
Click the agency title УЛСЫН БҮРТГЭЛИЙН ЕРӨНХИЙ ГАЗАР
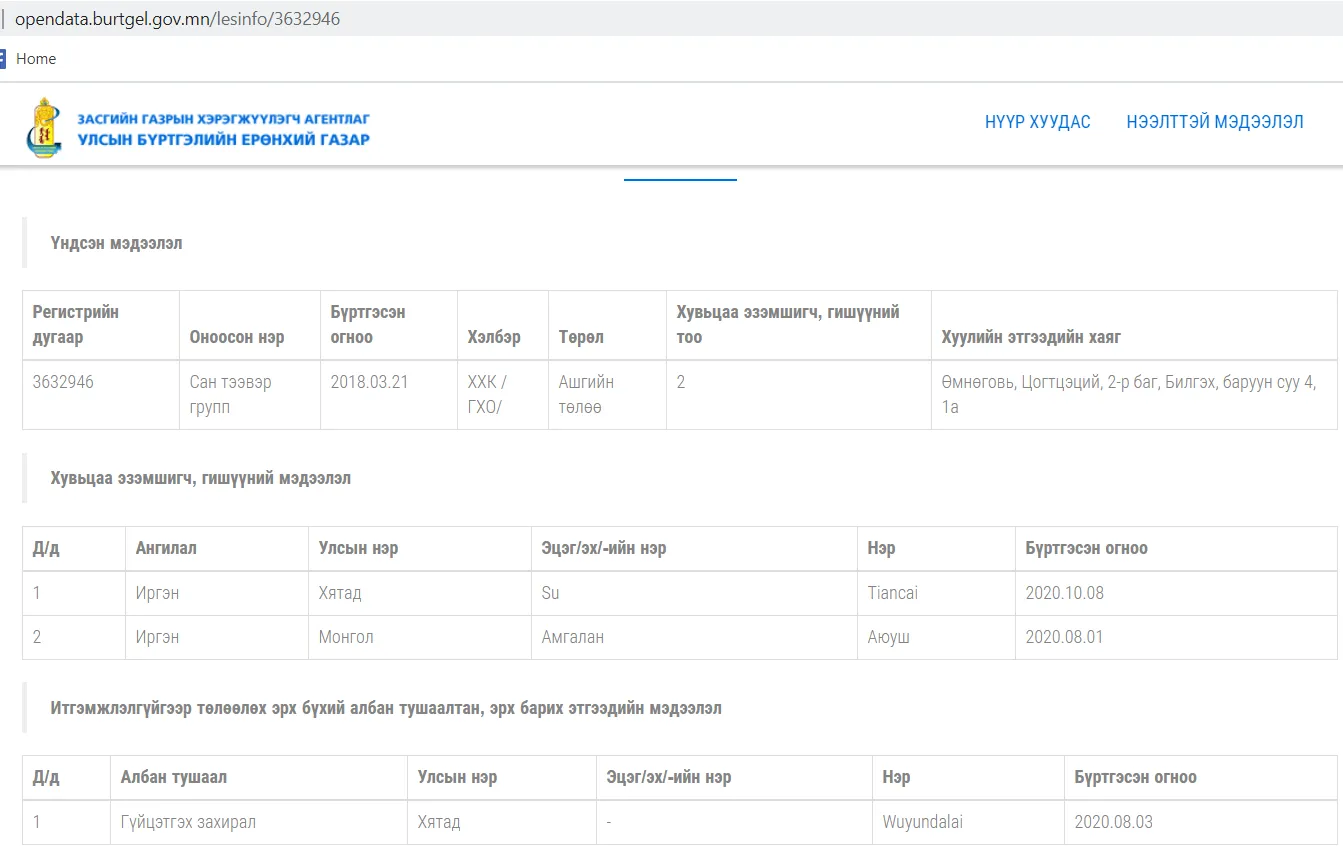224,140
